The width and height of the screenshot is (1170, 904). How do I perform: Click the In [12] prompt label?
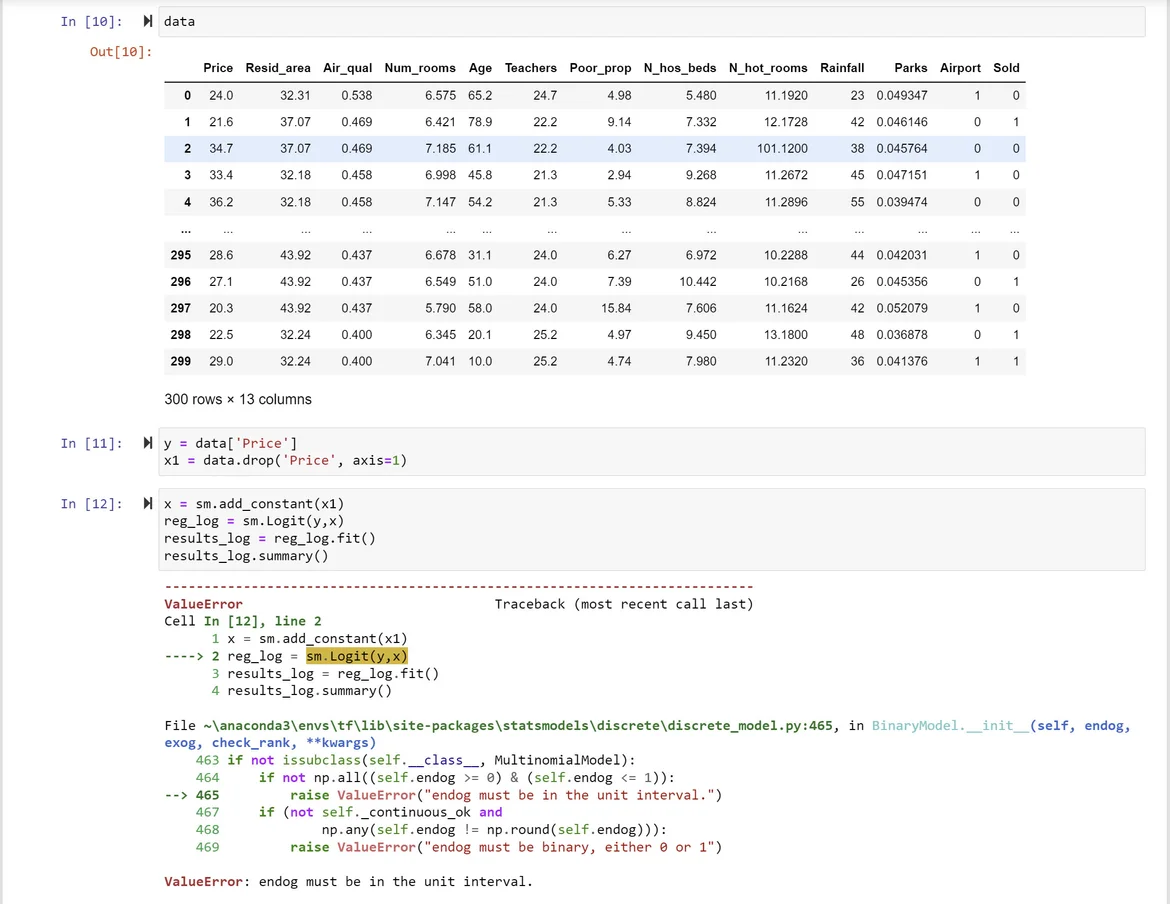pyautogui.click(x=91, y=504)
